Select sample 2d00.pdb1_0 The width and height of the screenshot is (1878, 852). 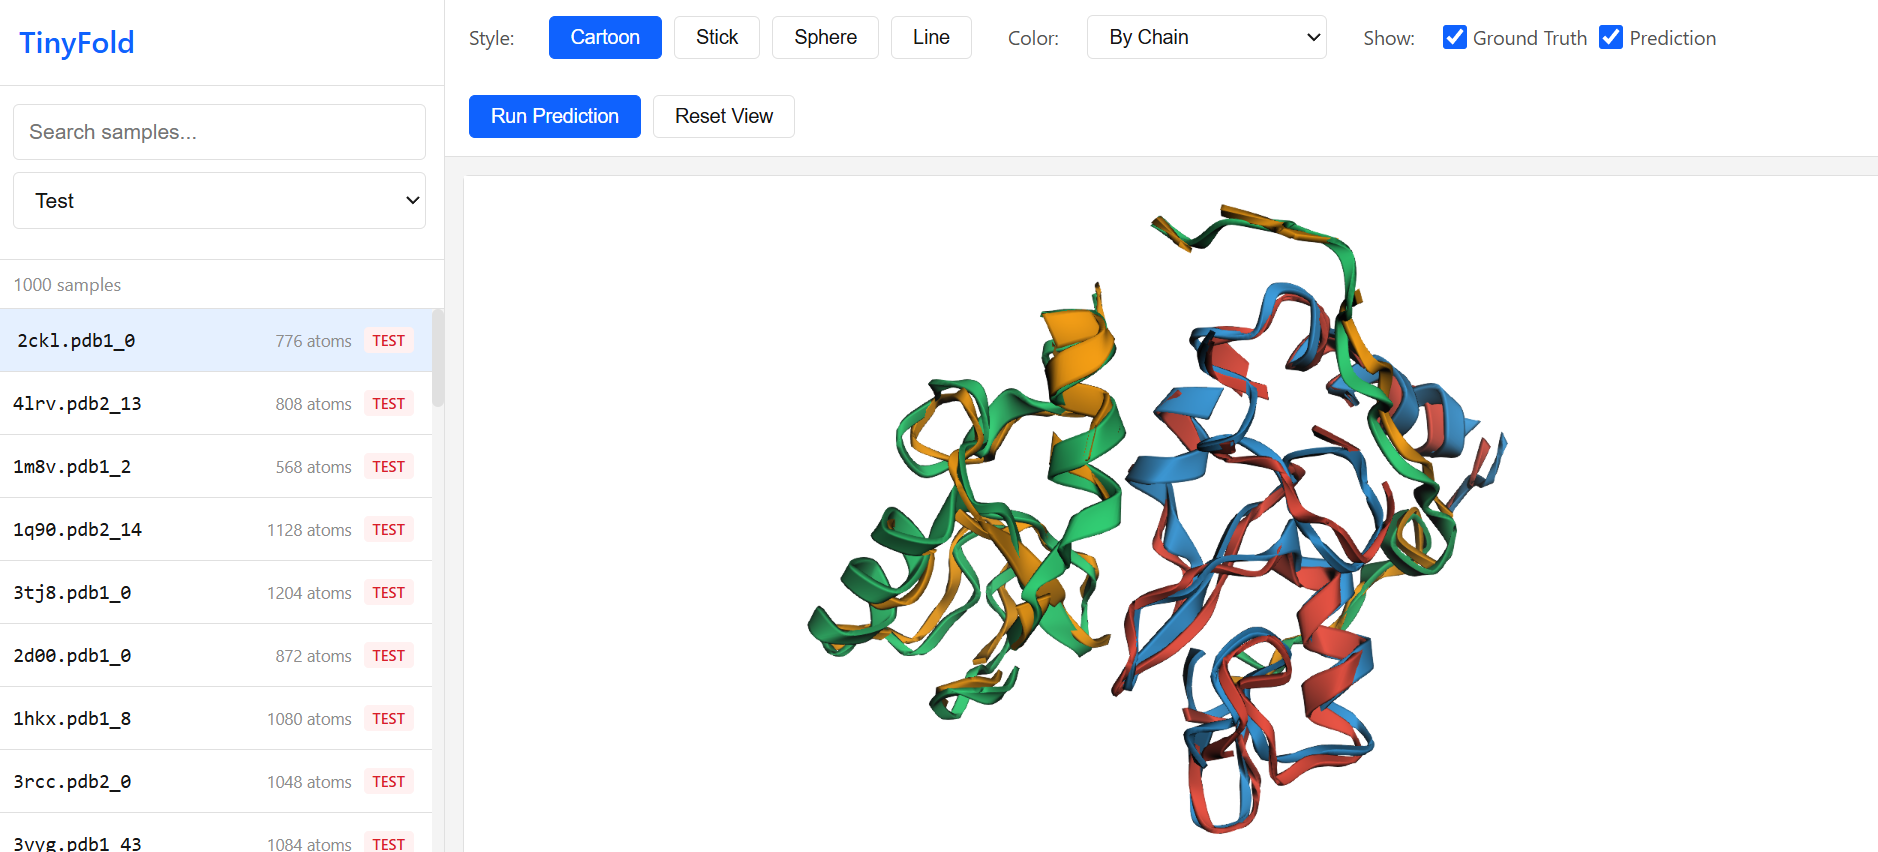pos(215,656)
